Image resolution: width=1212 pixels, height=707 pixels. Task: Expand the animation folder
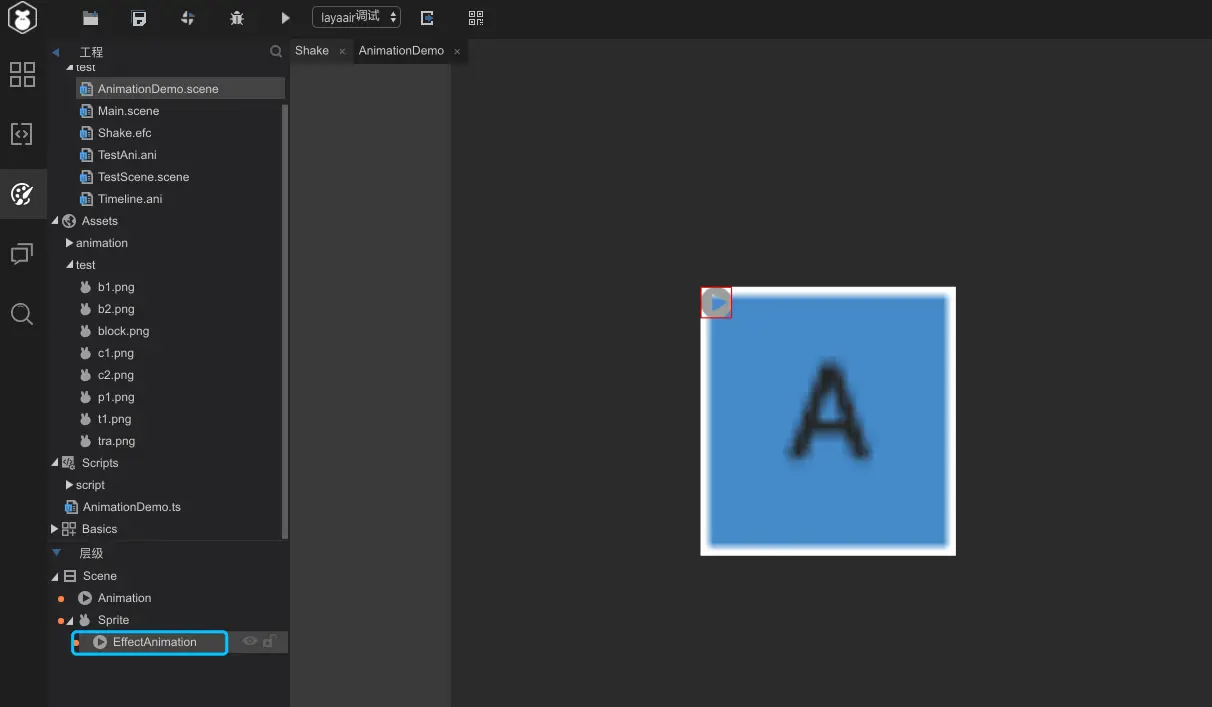[x=69, y=243]
